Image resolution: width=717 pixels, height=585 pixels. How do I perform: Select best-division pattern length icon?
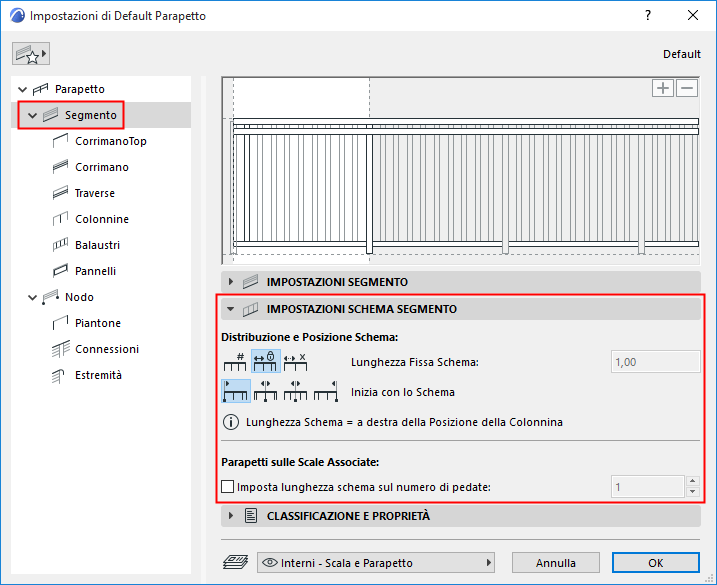point(295,362)
